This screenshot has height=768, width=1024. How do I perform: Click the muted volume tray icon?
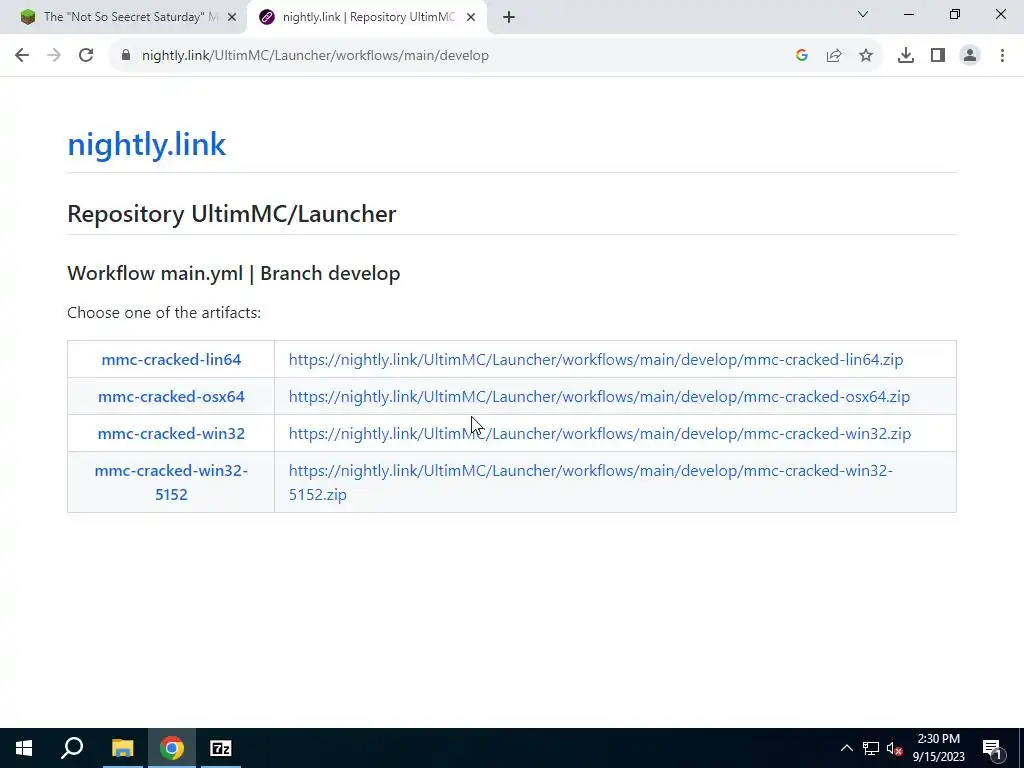[x=895, y=748]
